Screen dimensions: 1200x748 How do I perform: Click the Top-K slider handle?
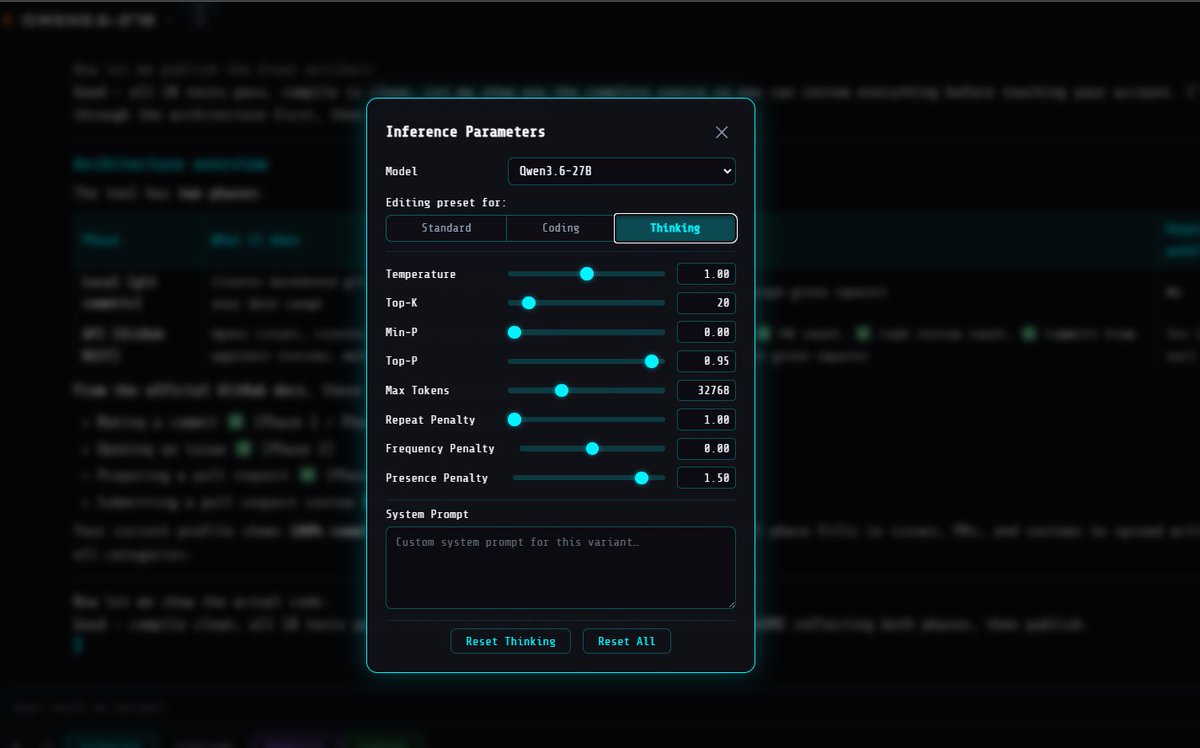pos(529,303)
